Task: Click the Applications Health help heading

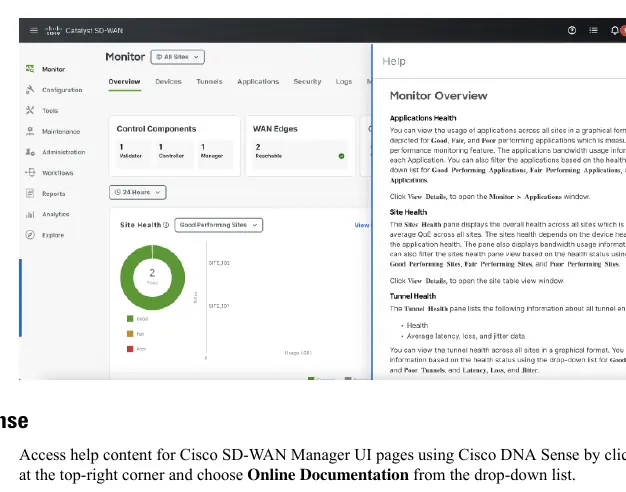Action: pos(423,118)
